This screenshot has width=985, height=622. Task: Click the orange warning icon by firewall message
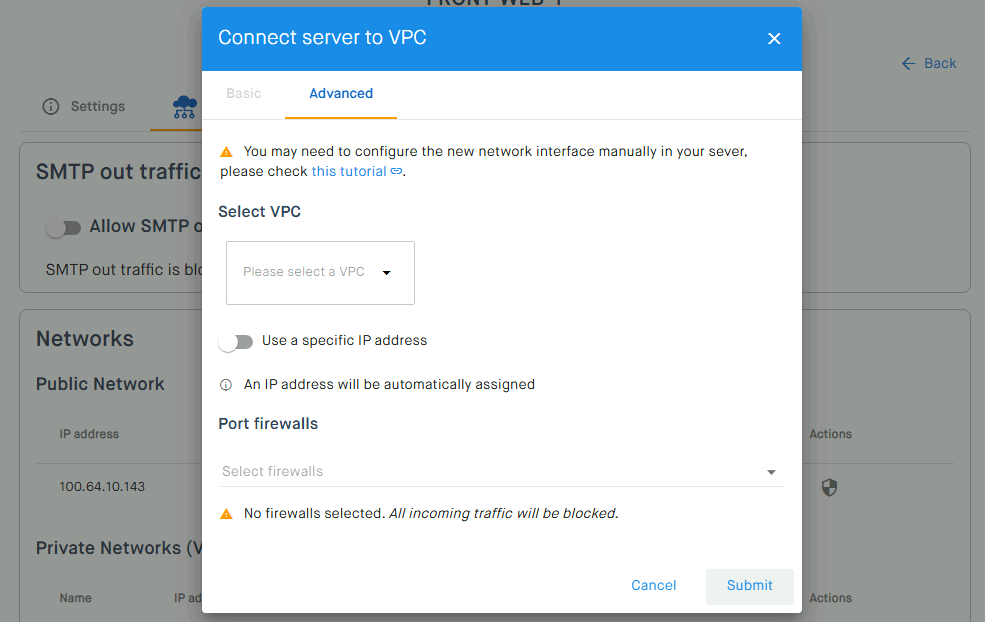[x=226, y=514]
